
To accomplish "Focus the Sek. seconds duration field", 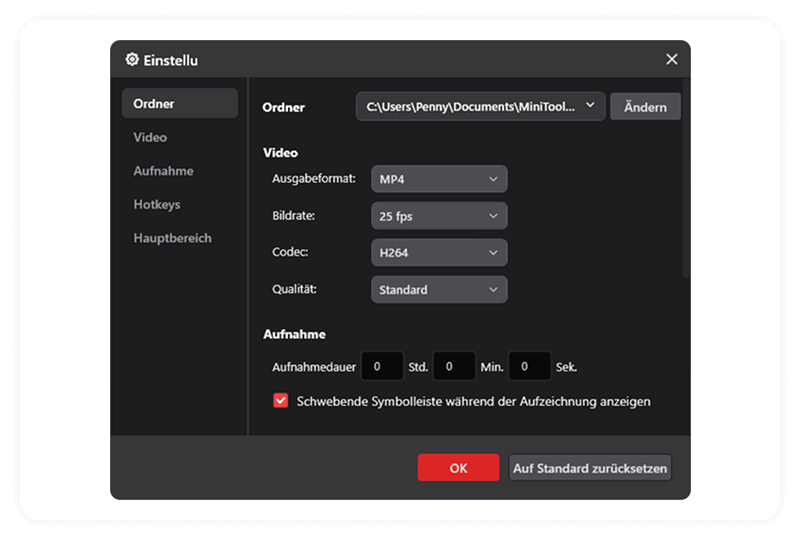I will click(530, 366).
